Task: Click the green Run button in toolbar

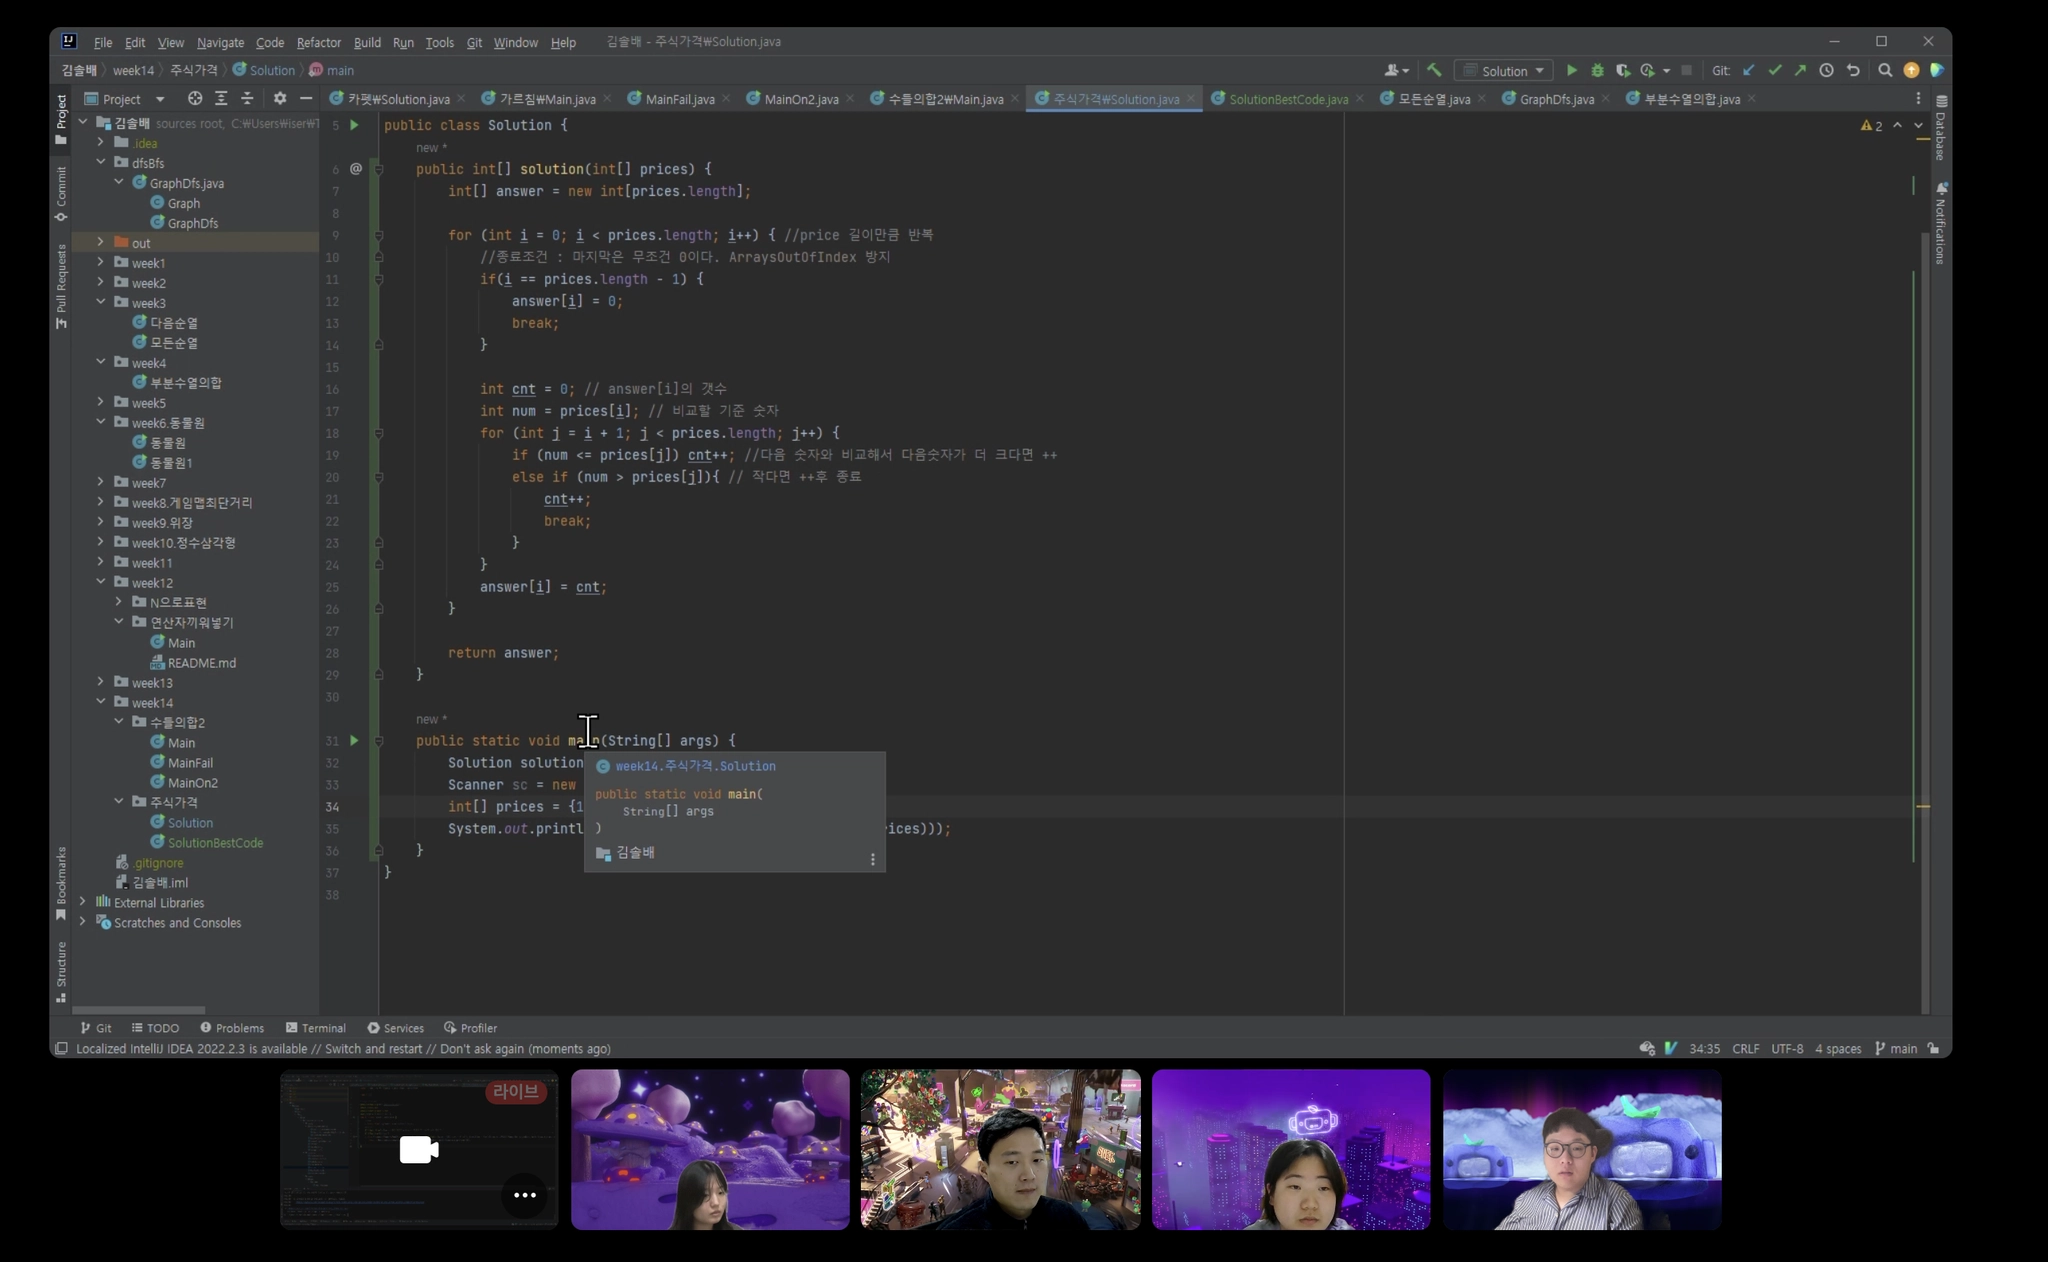Action: 1571,71
